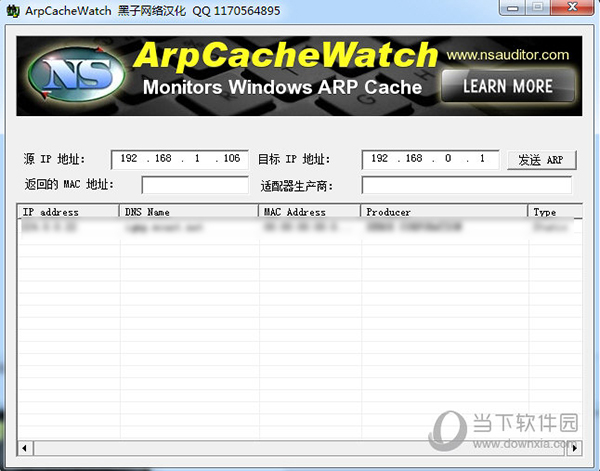Focus the 适配器生产商 field
This screenshot has height=471, width=600.
tap(466, 185)
